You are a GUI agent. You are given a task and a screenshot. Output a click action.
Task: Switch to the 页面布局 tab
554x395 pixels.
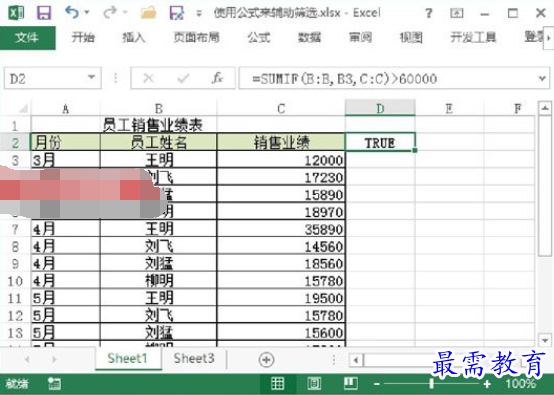[x=196, y=37]
